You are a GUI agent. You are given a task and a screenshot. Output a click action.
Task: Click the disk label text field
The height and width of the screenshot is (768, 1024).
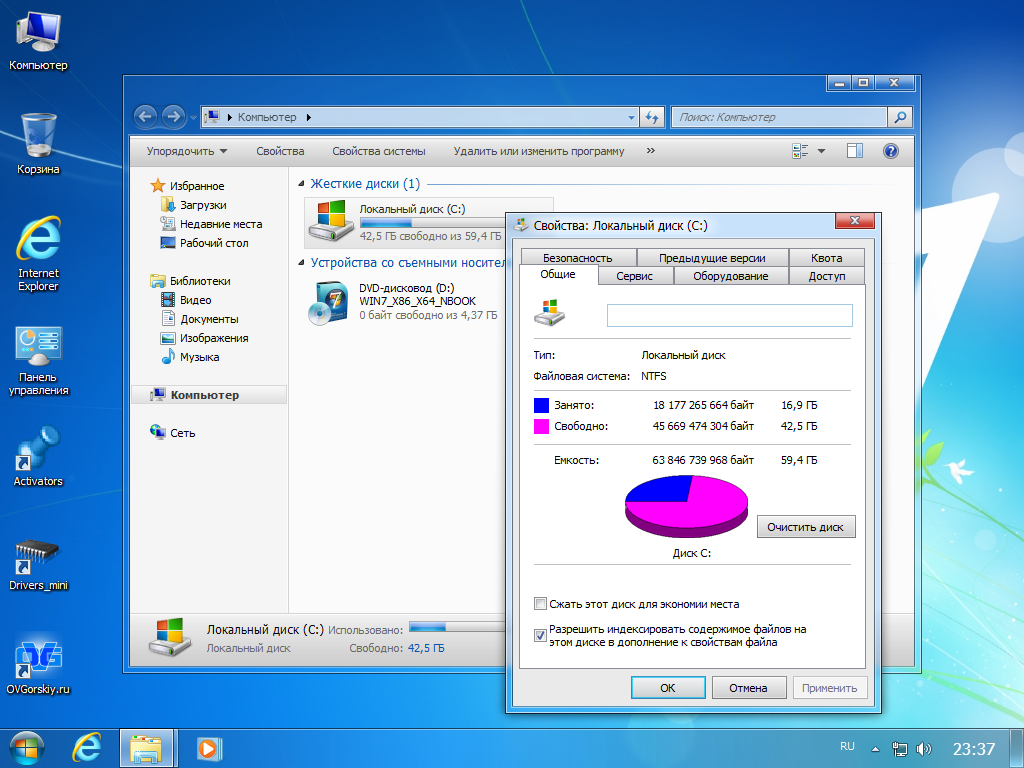pos(729,315)
